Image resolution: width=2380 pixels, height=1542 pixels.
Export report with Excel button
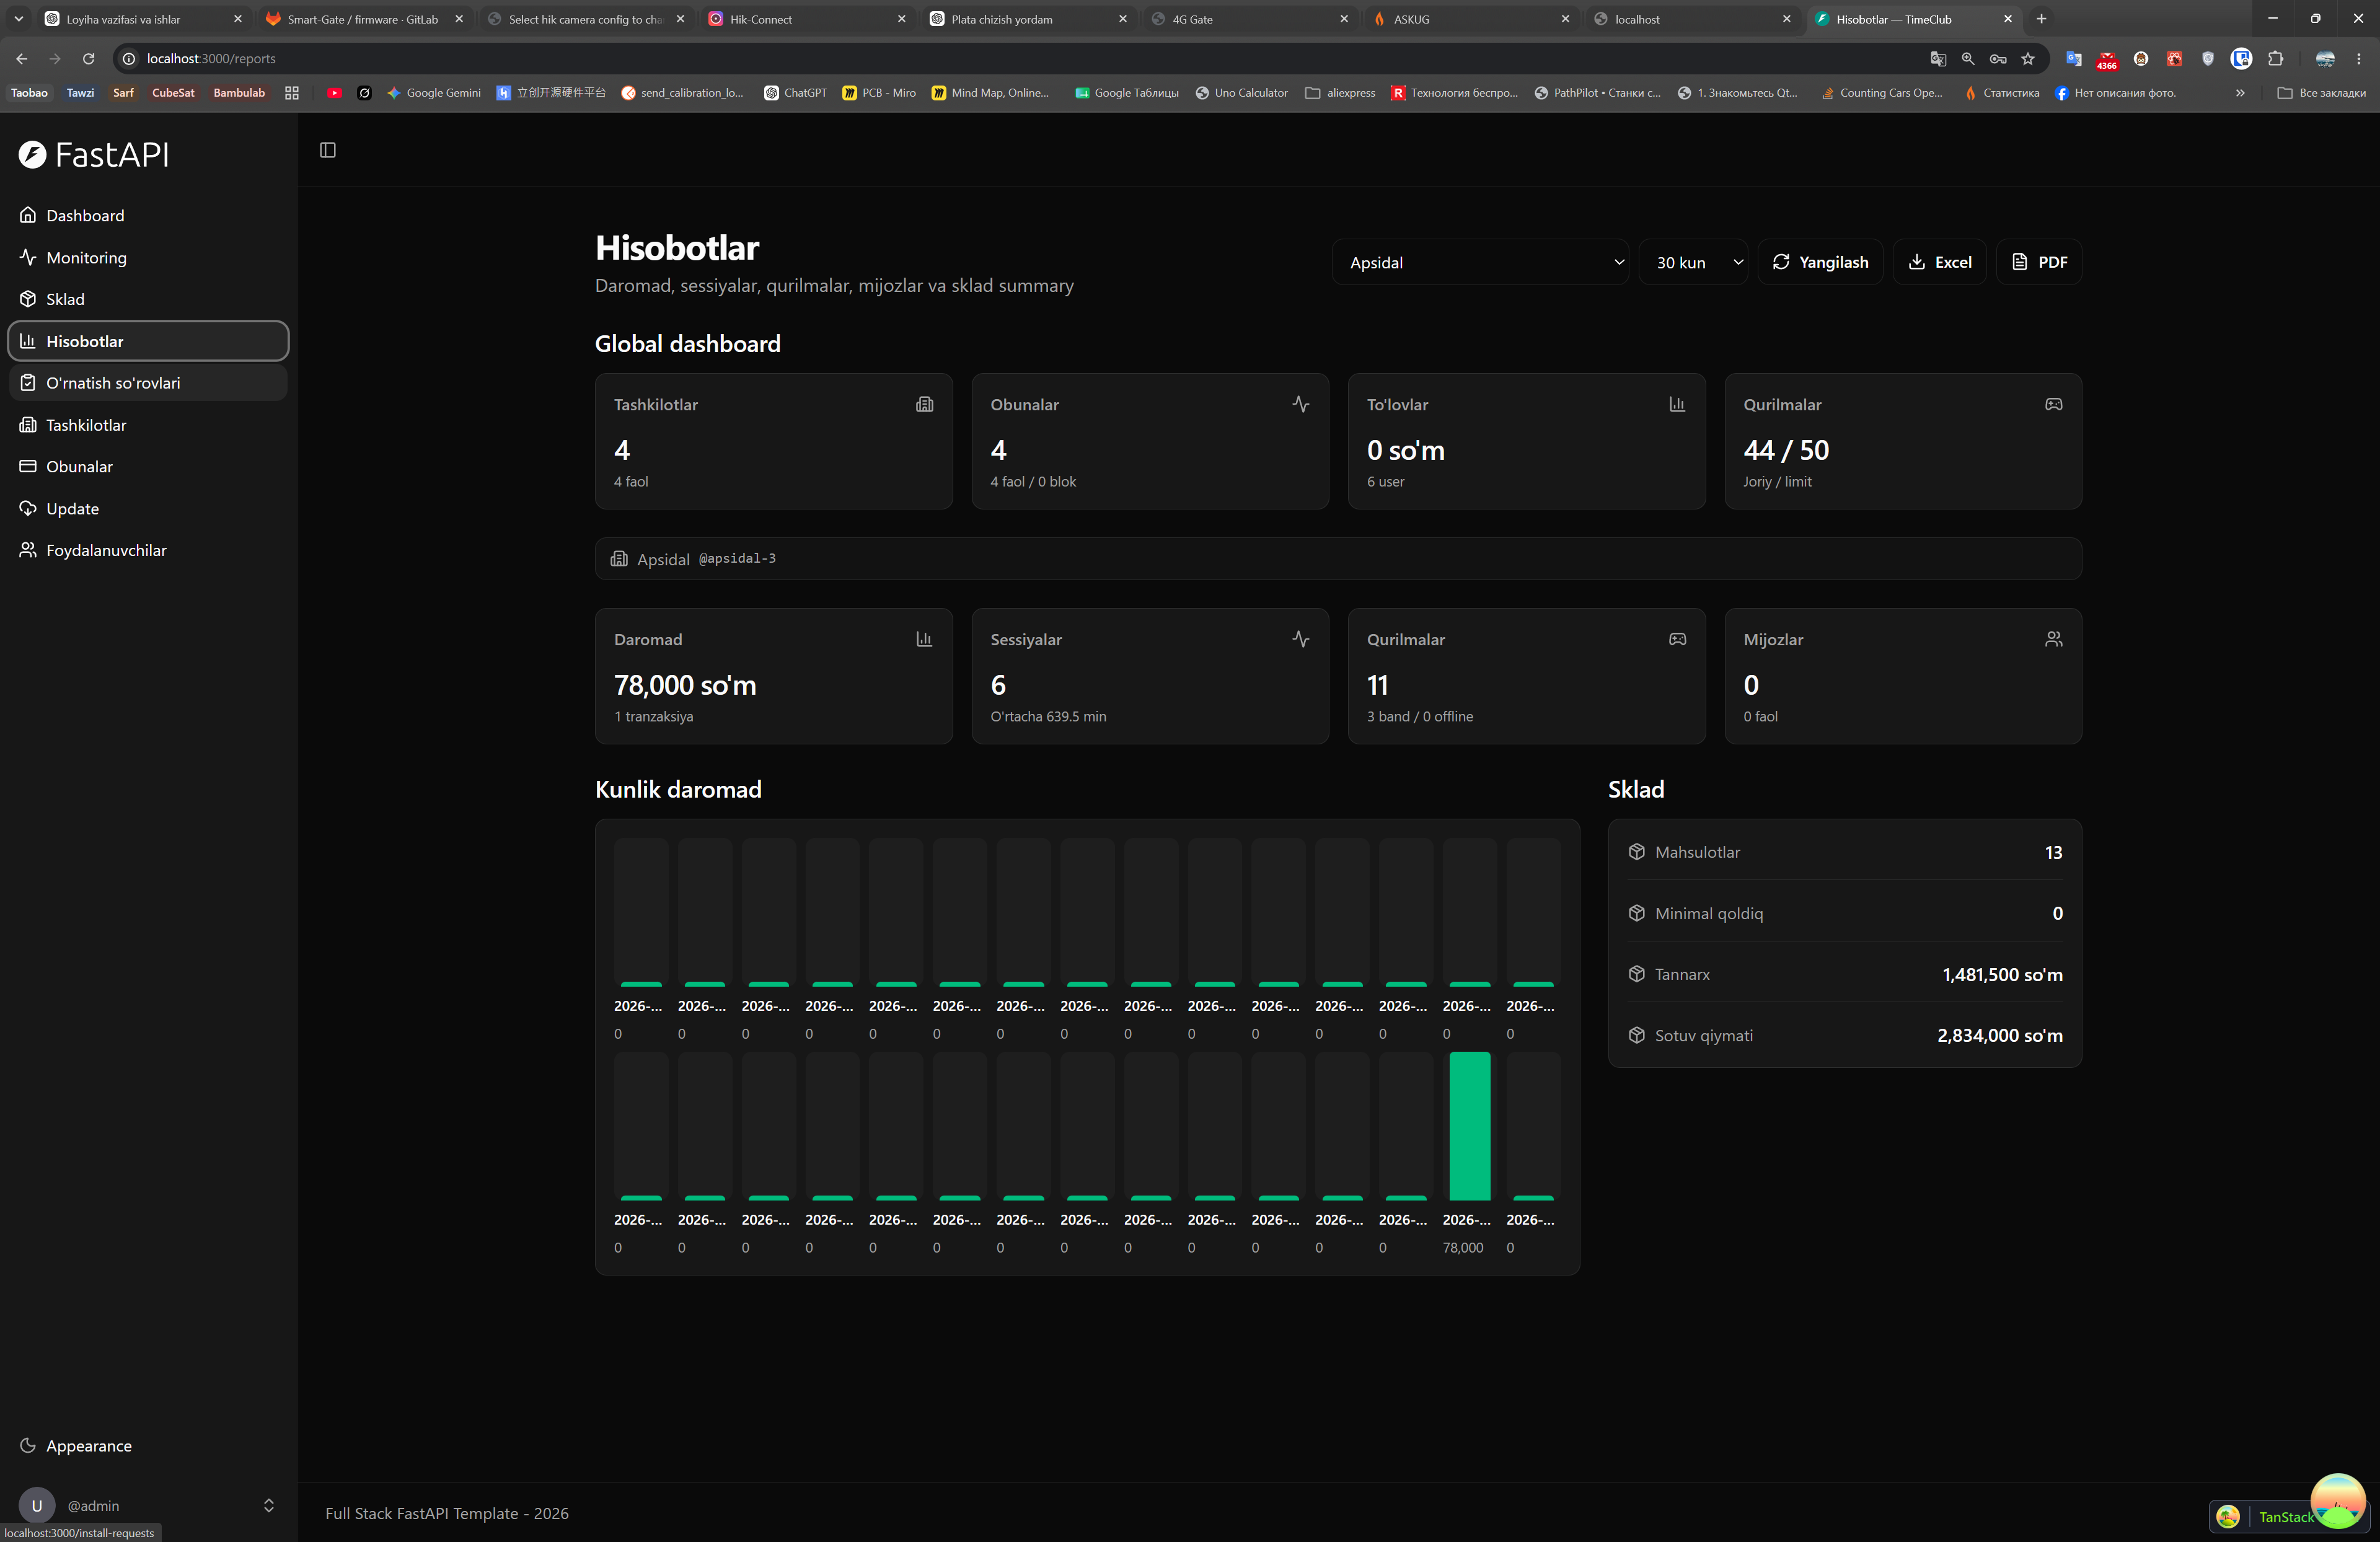click(1939, 262)
